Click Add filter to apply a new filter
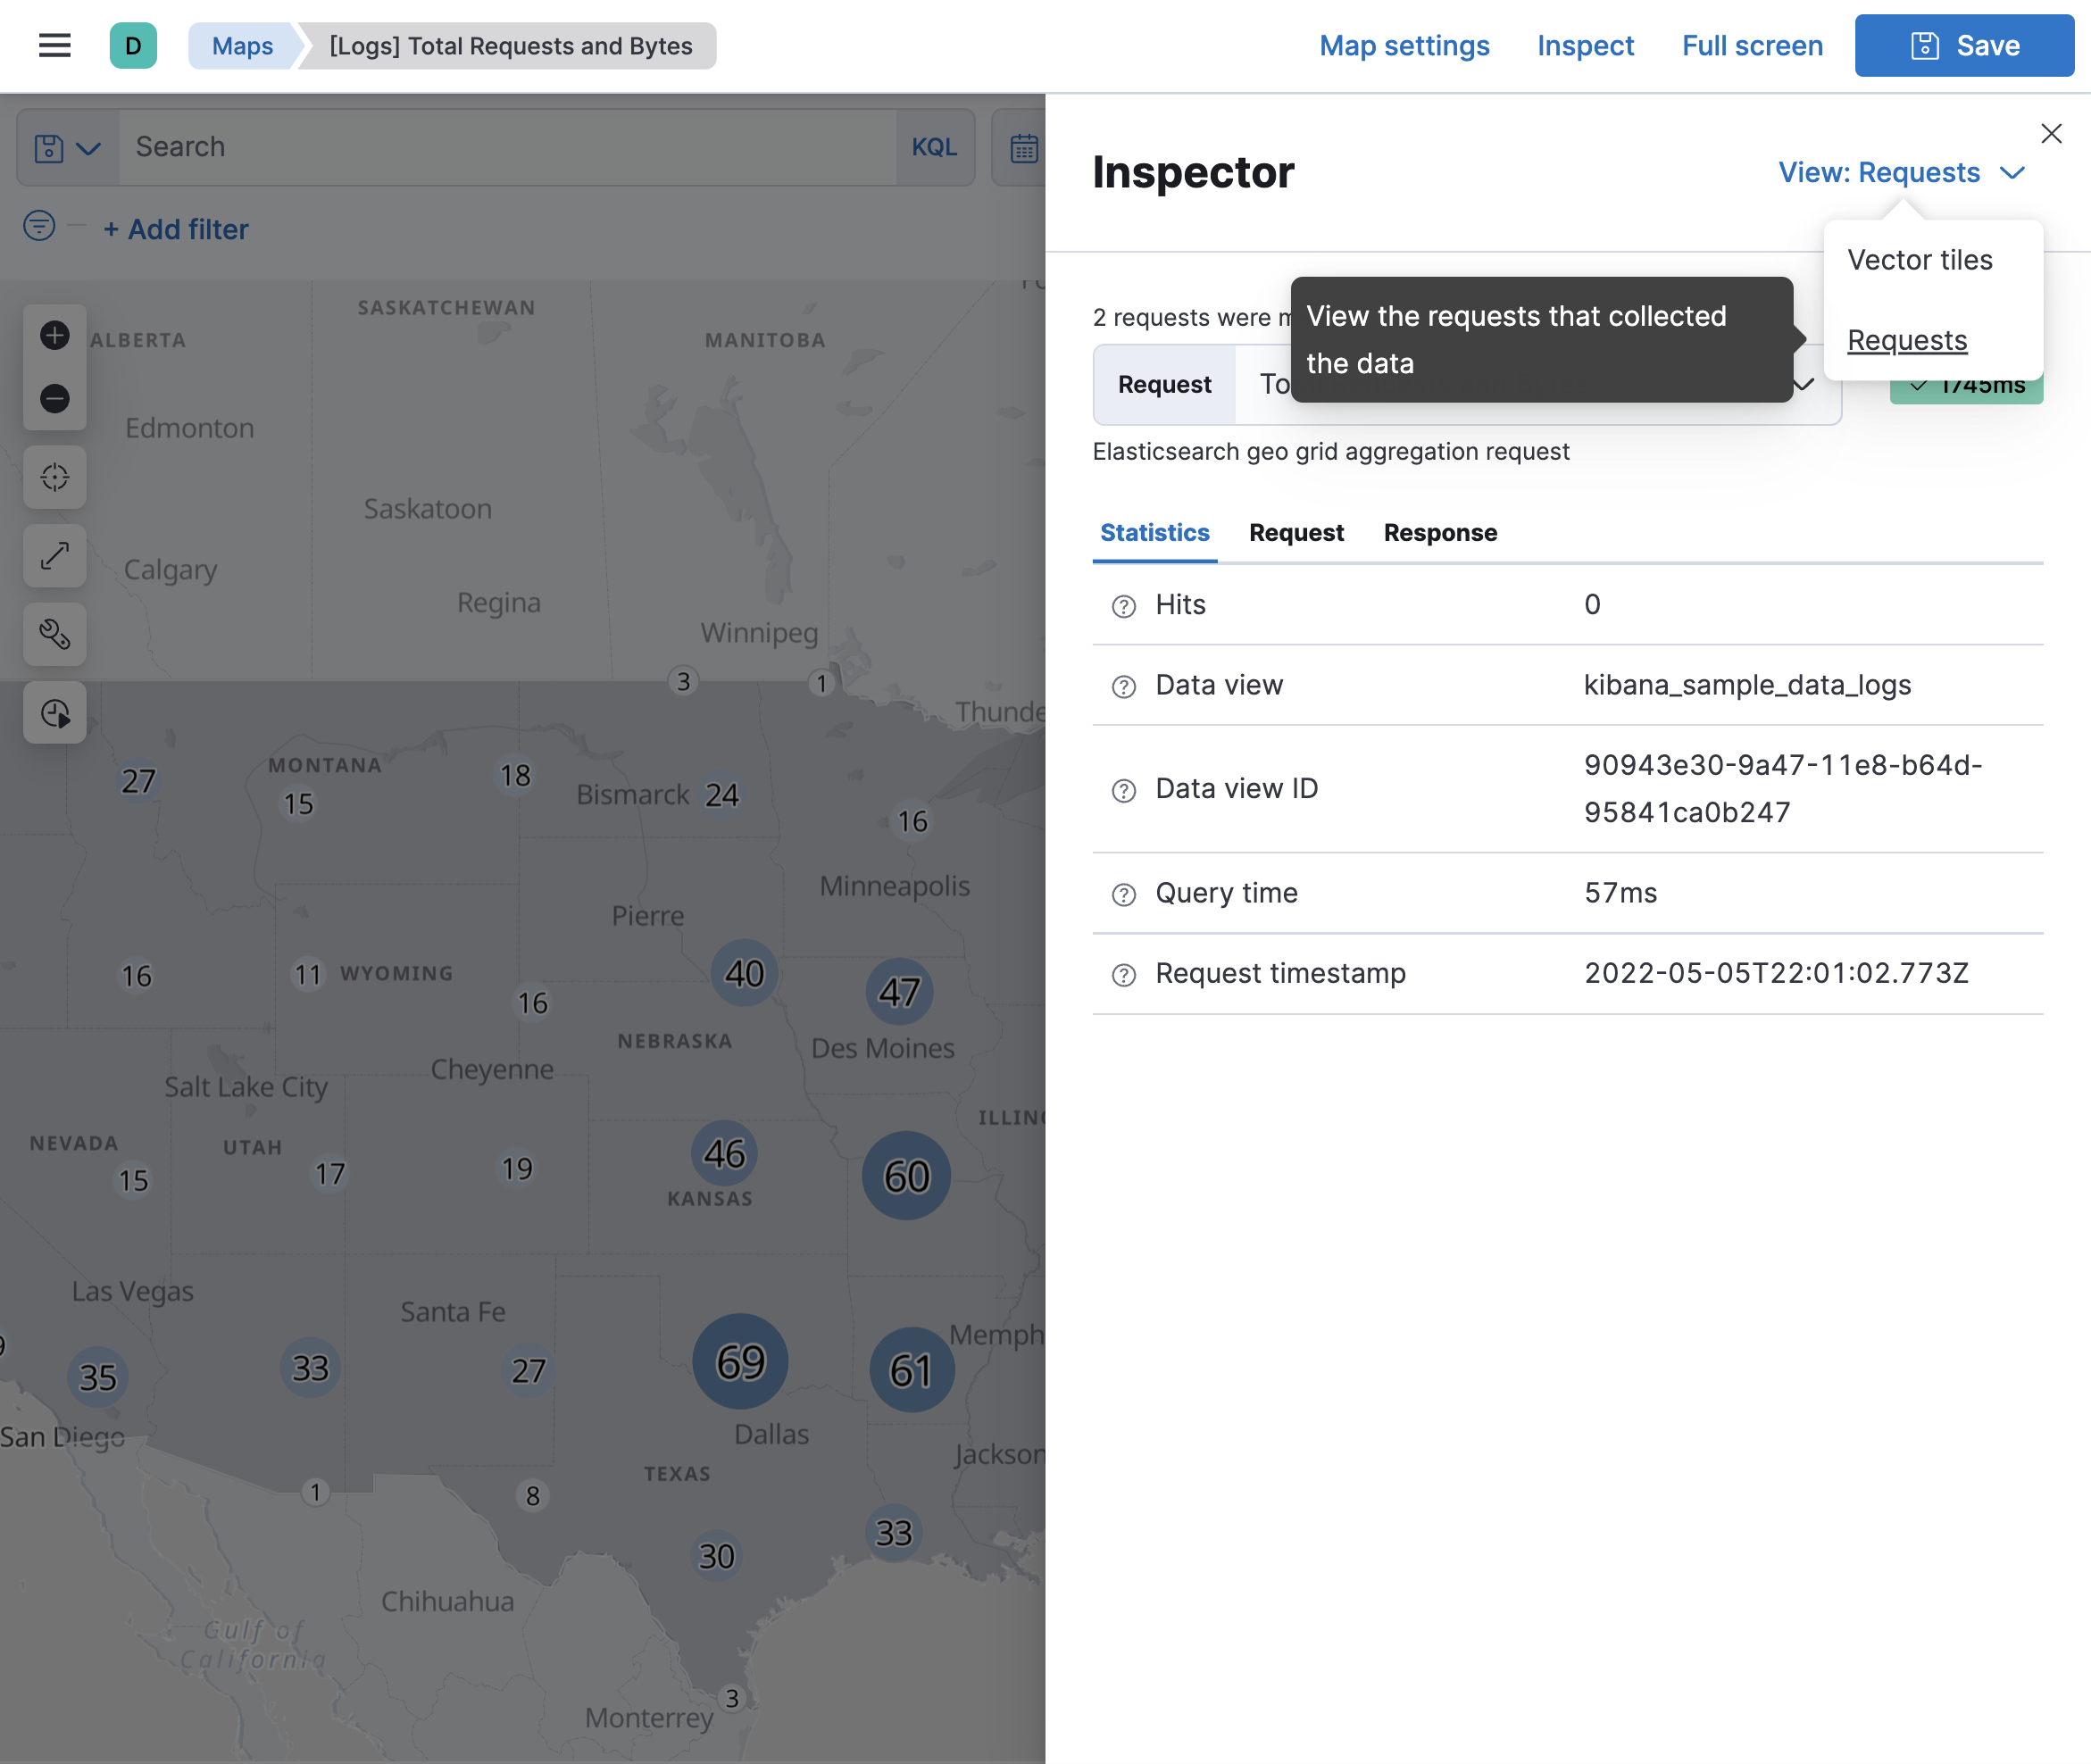This screenshot has width=2091, height=1764. point(173,228)
